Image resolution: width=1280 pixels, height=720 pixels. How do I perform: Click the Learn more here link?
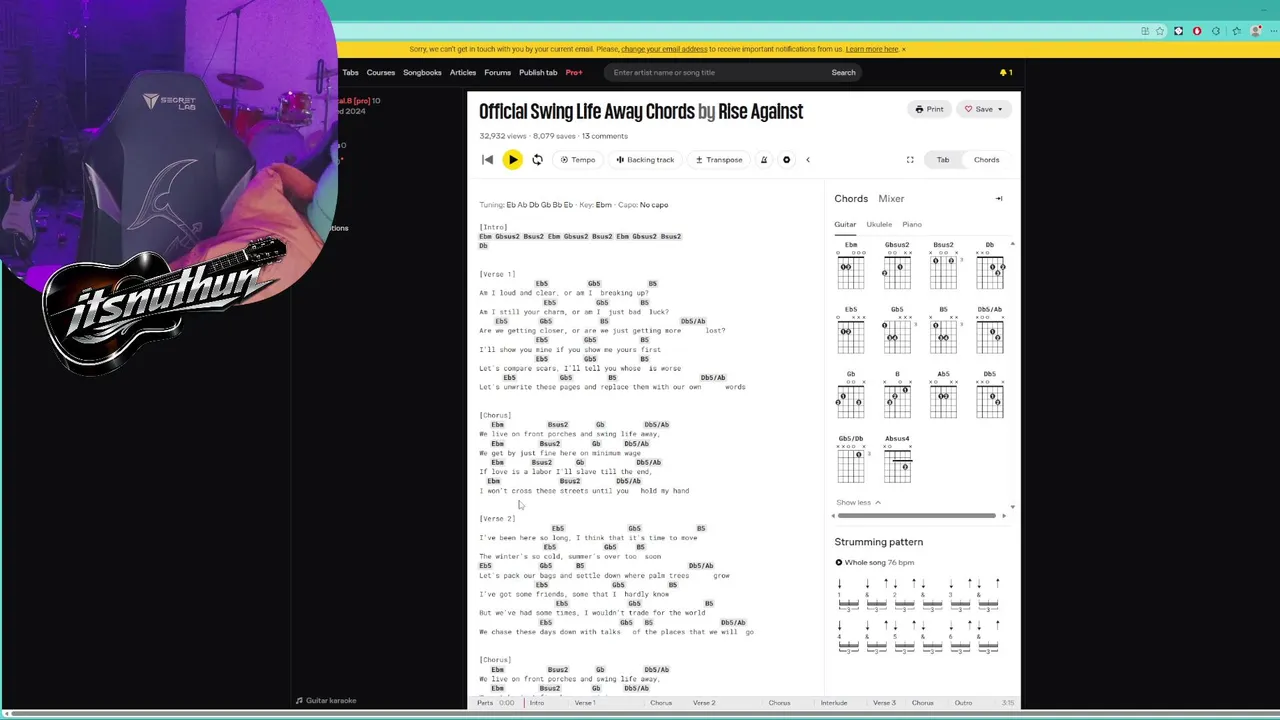(x=872, y=49)
